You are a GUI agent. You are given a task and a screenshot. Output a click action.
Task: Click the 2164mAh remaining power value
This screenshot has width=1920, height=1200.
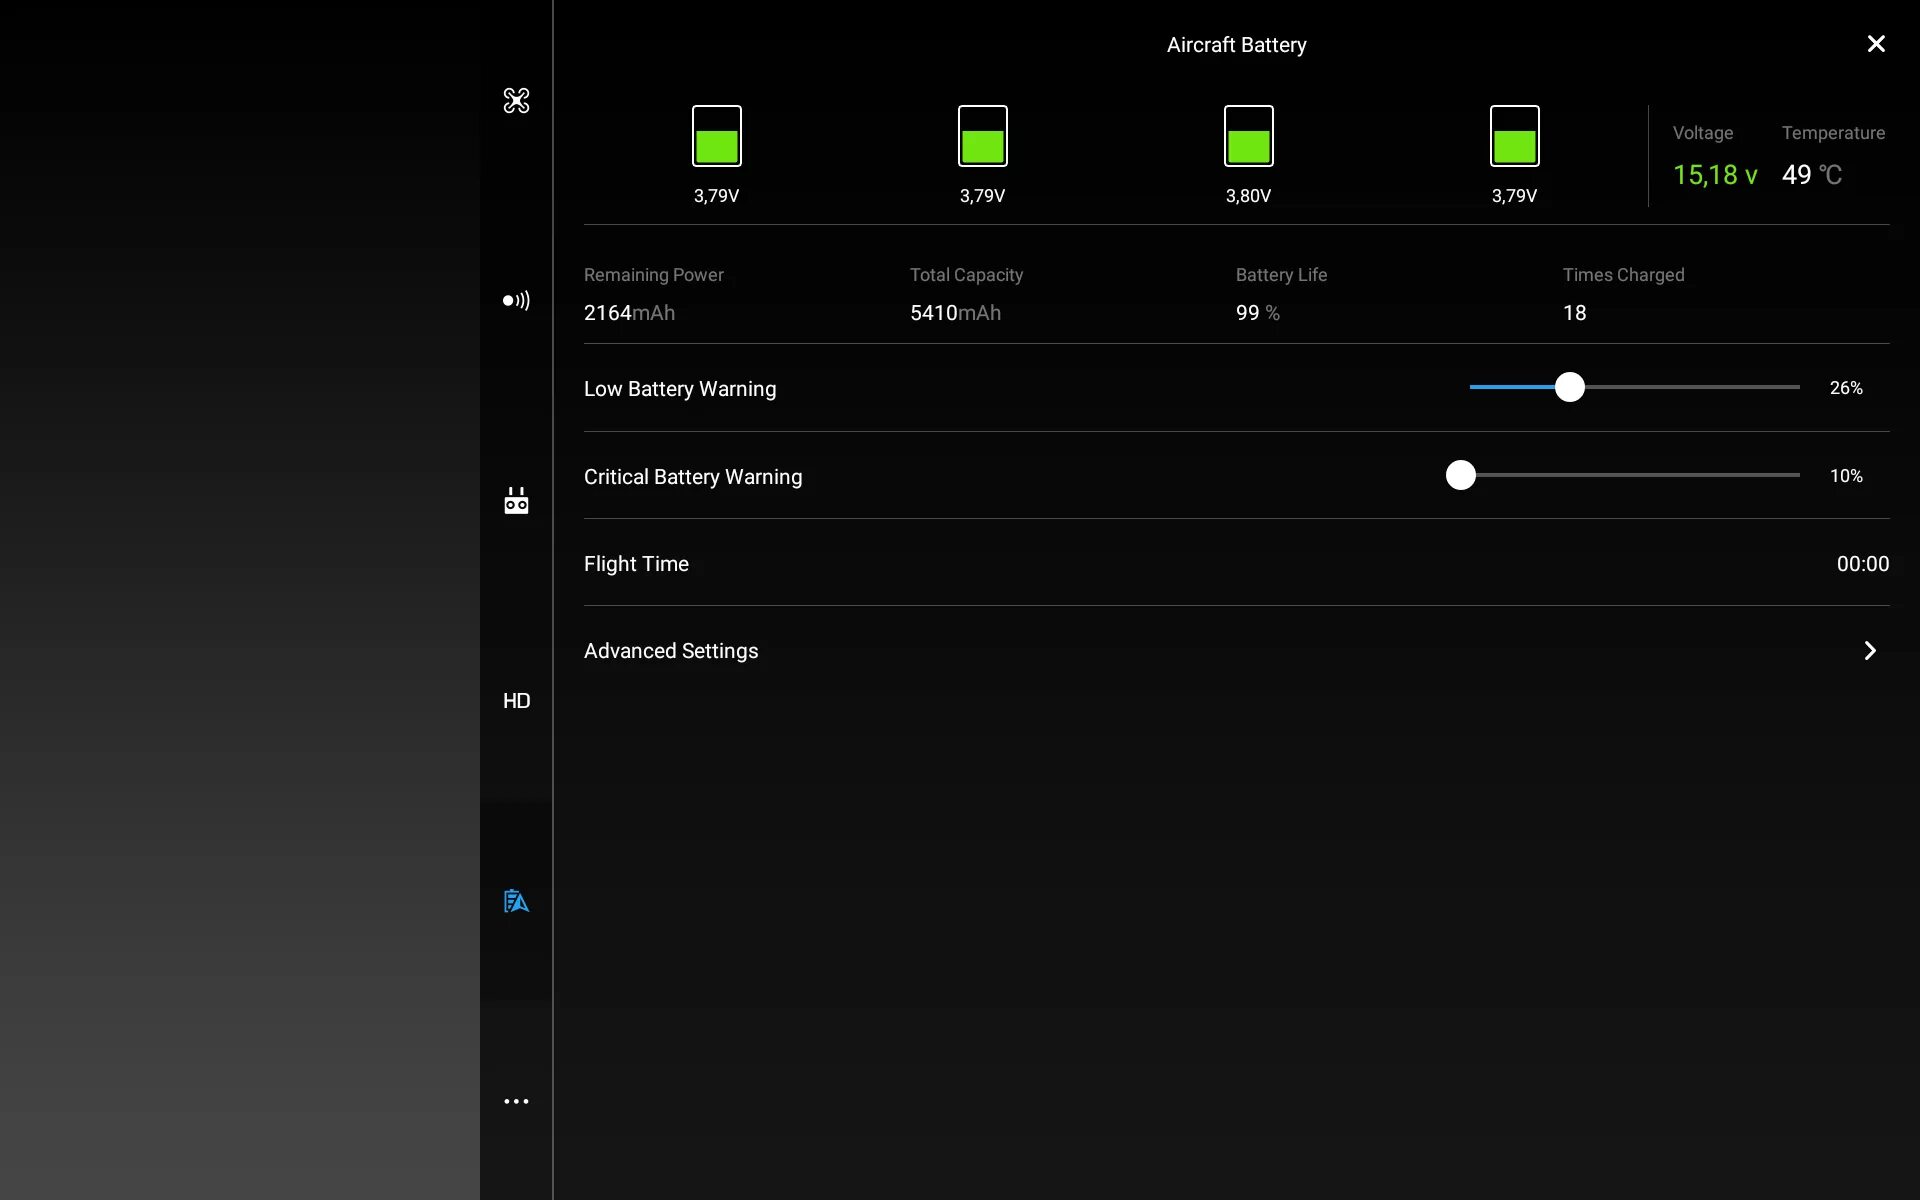pos(629,313)
